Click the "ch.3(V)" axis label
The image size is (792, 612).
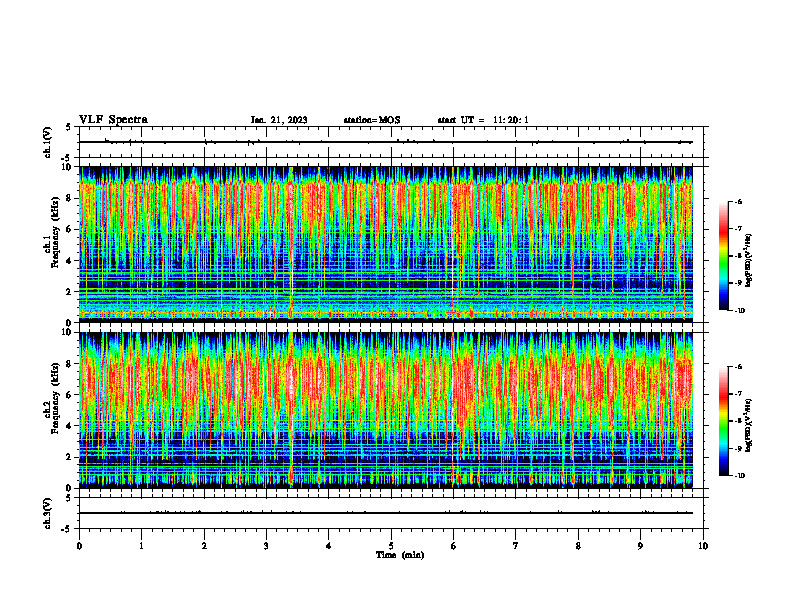coord(48,513)
